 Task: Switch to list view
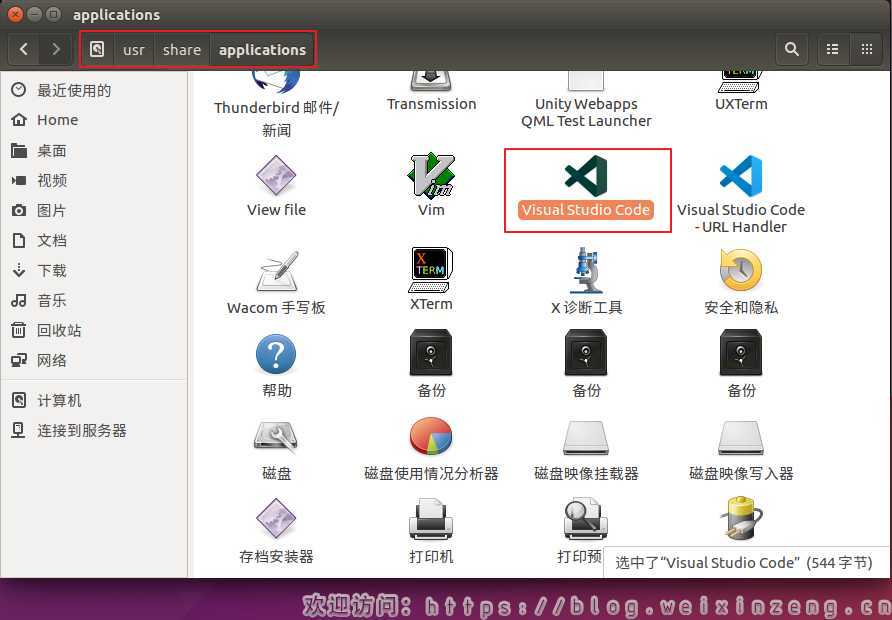(833, 49)
